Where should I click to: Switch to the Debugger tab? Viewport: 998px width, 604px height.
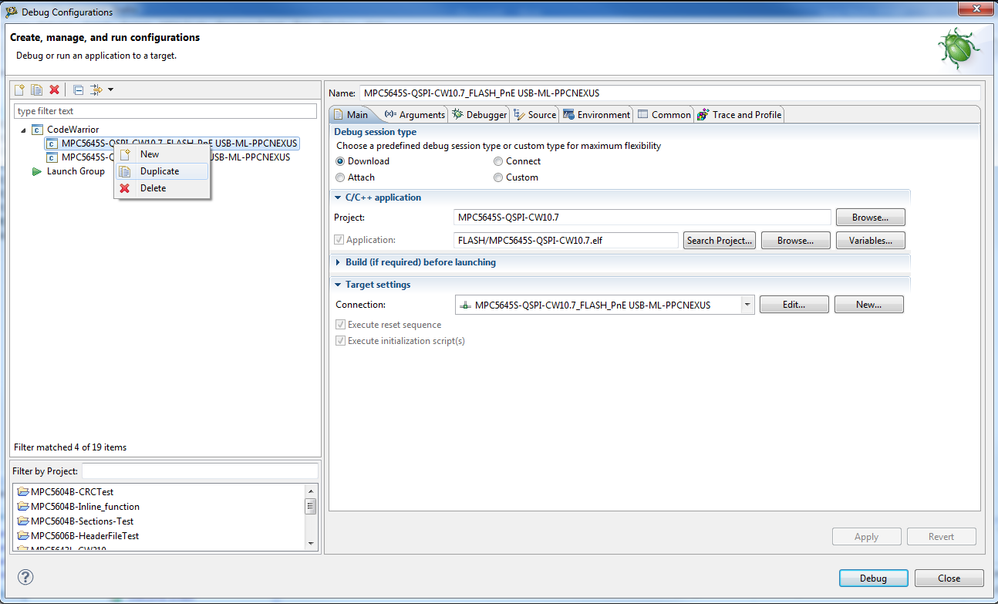click(479, 115)
